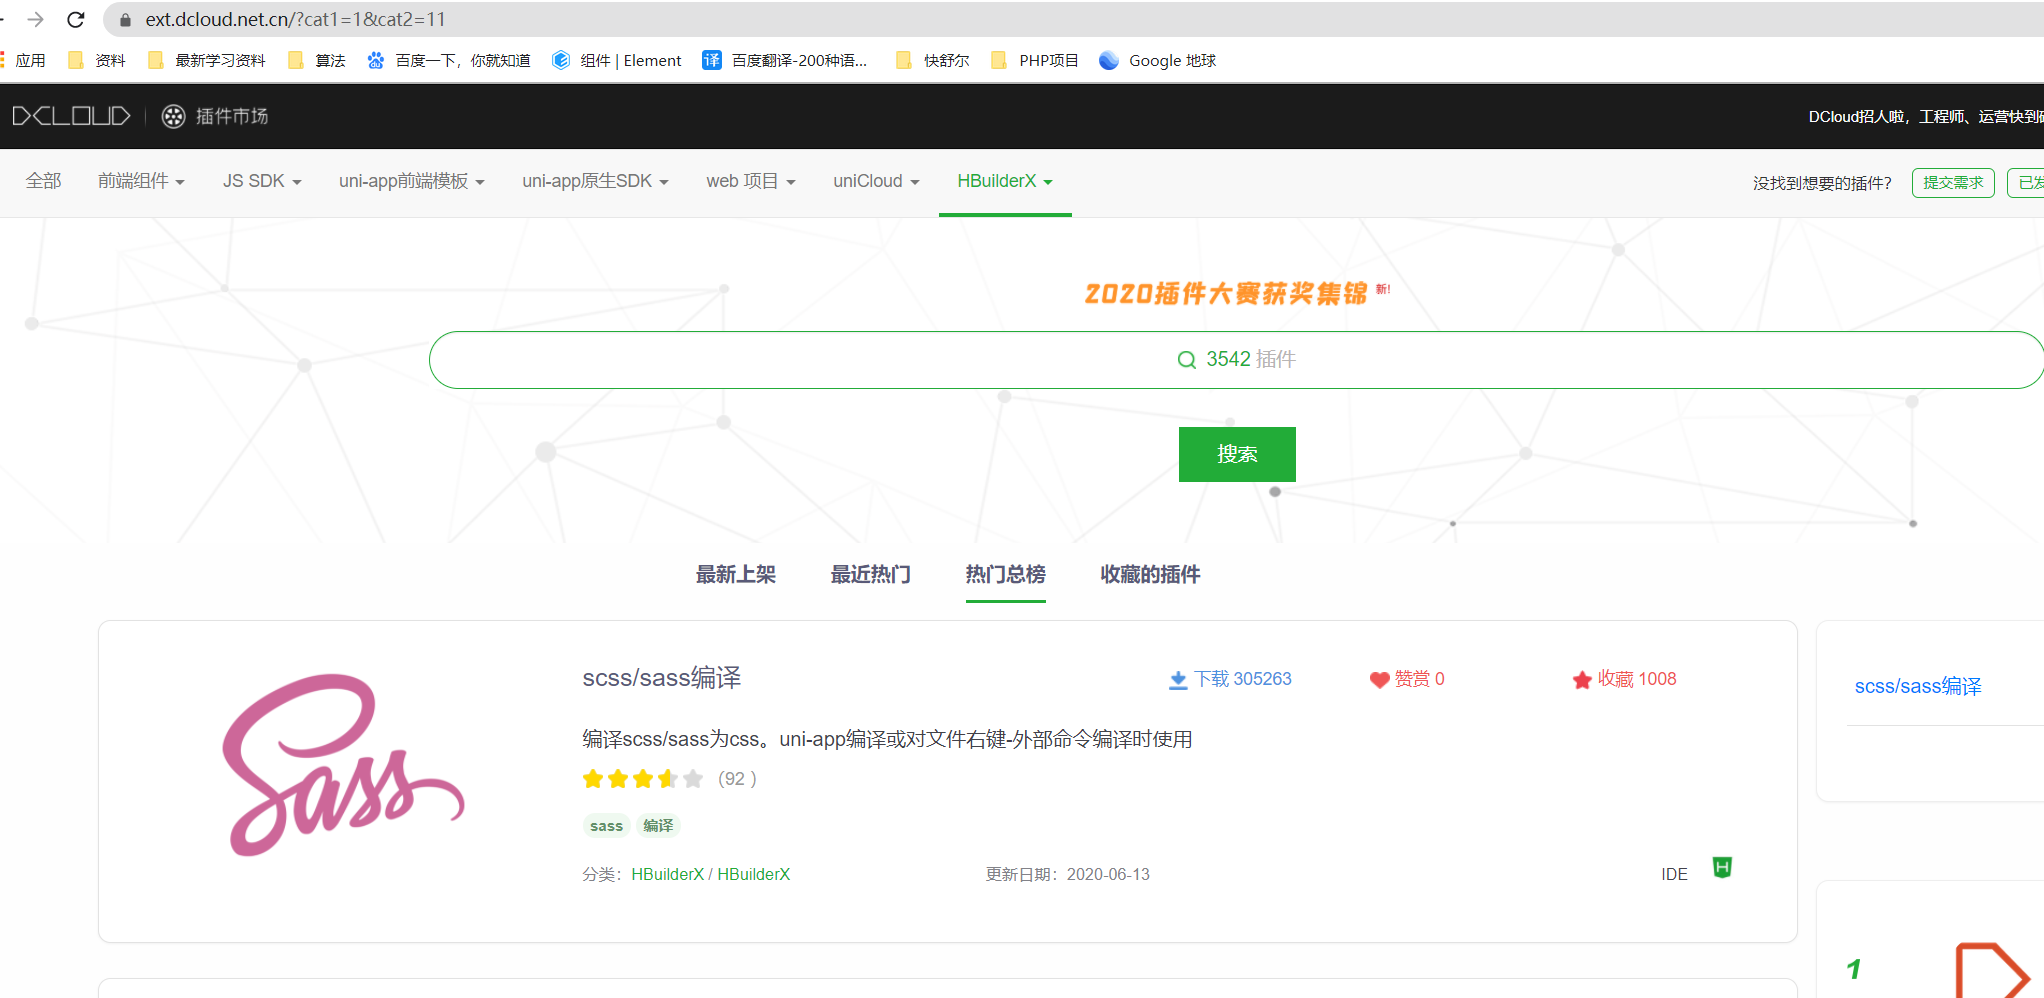2044x998 pixels.
Task: Click the 下载 305263 download icon
Action: pyautogui.click(x=1178, y=680)
